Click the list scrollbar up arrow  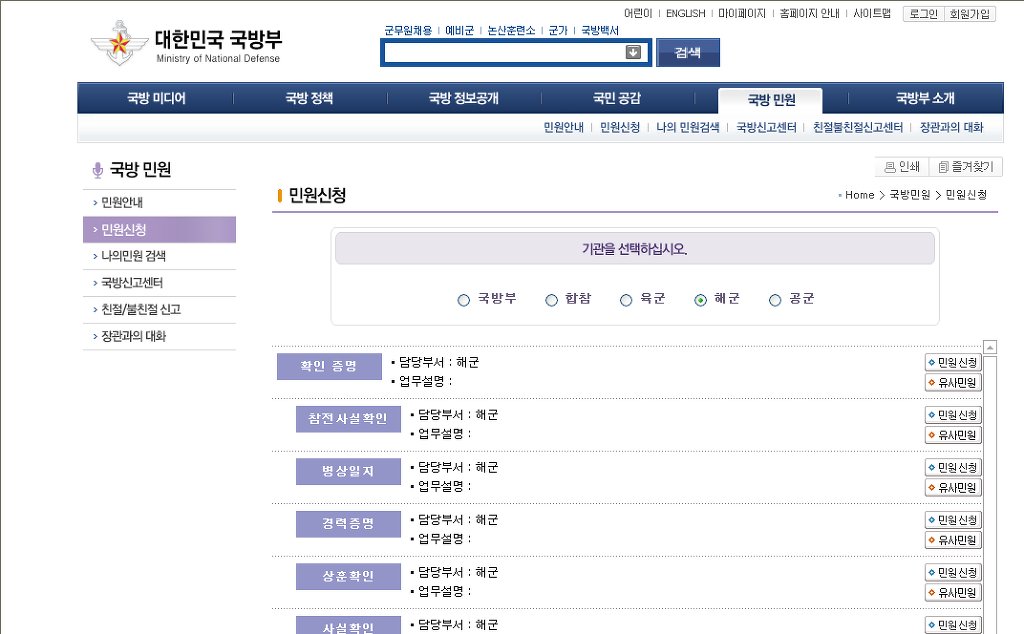tap(990, 347)
